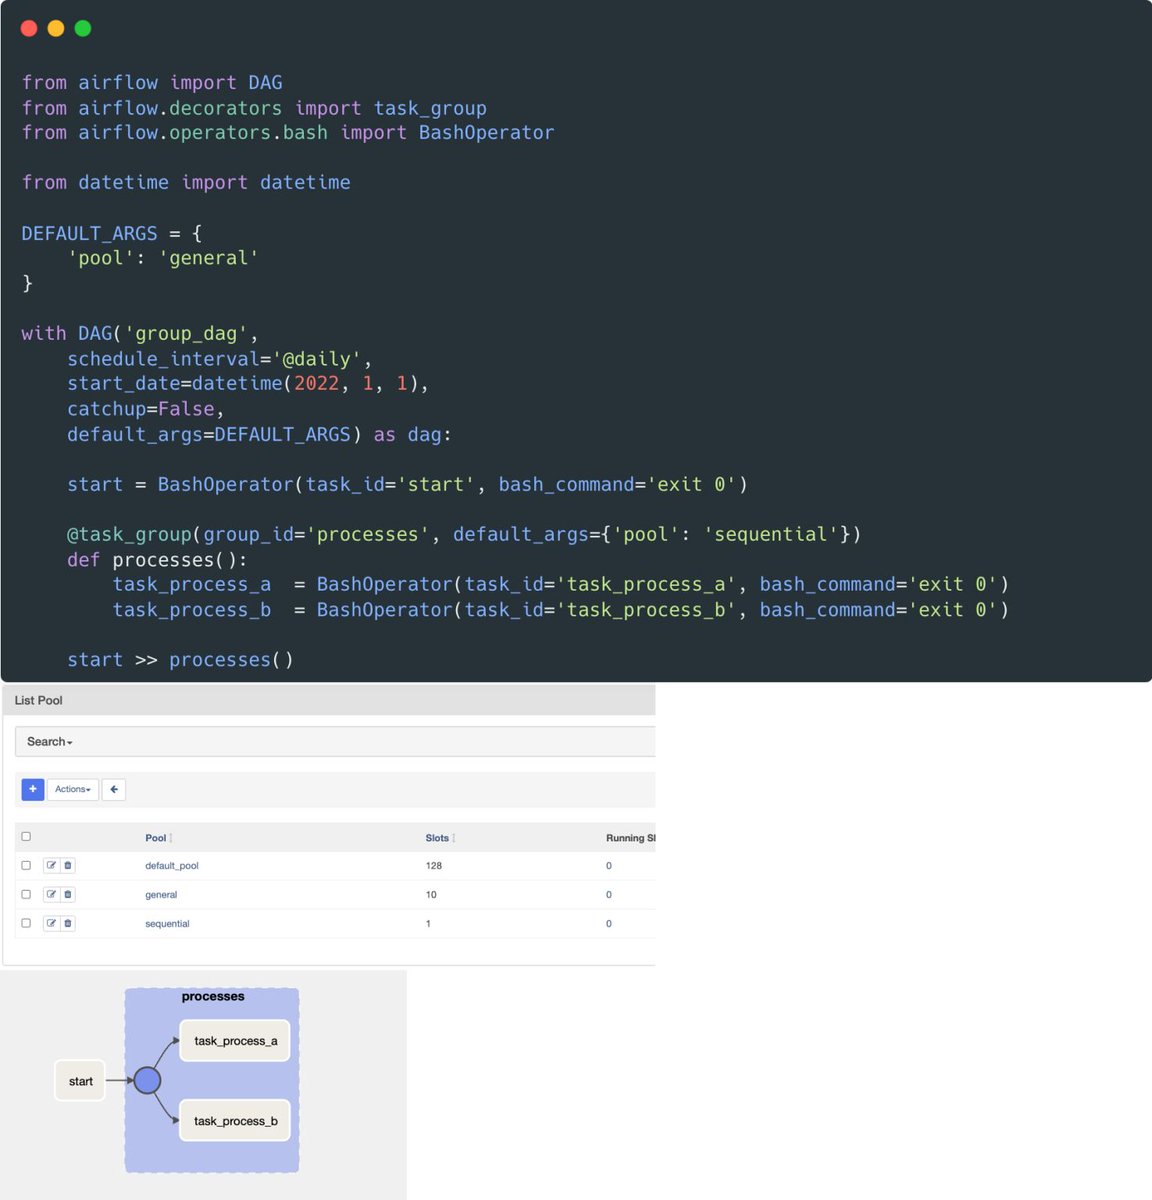Click the 'start >> processes()' code line

click(180, 660)
